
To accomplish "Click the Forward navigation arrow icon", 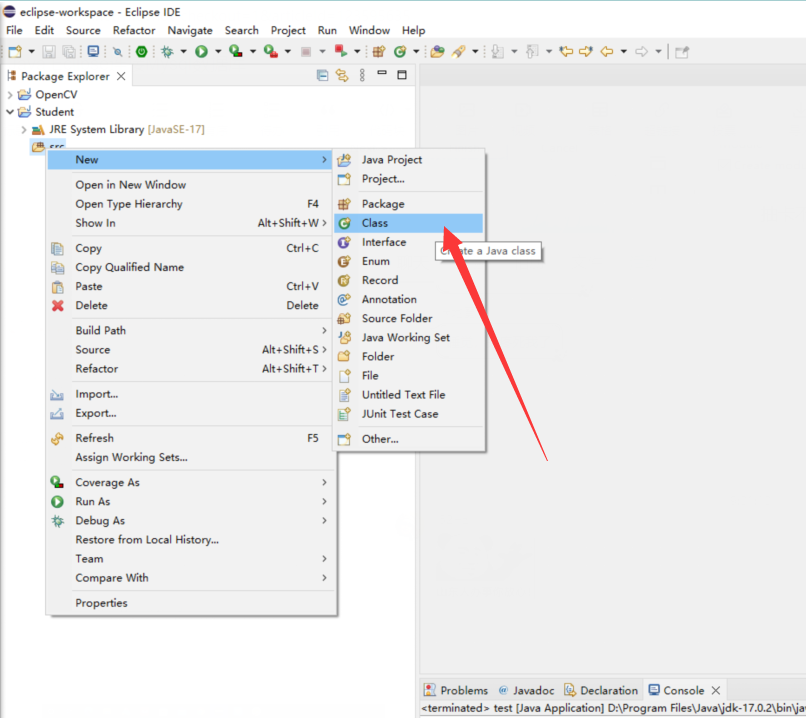I will pyautogui.click(x=642, y=51).
